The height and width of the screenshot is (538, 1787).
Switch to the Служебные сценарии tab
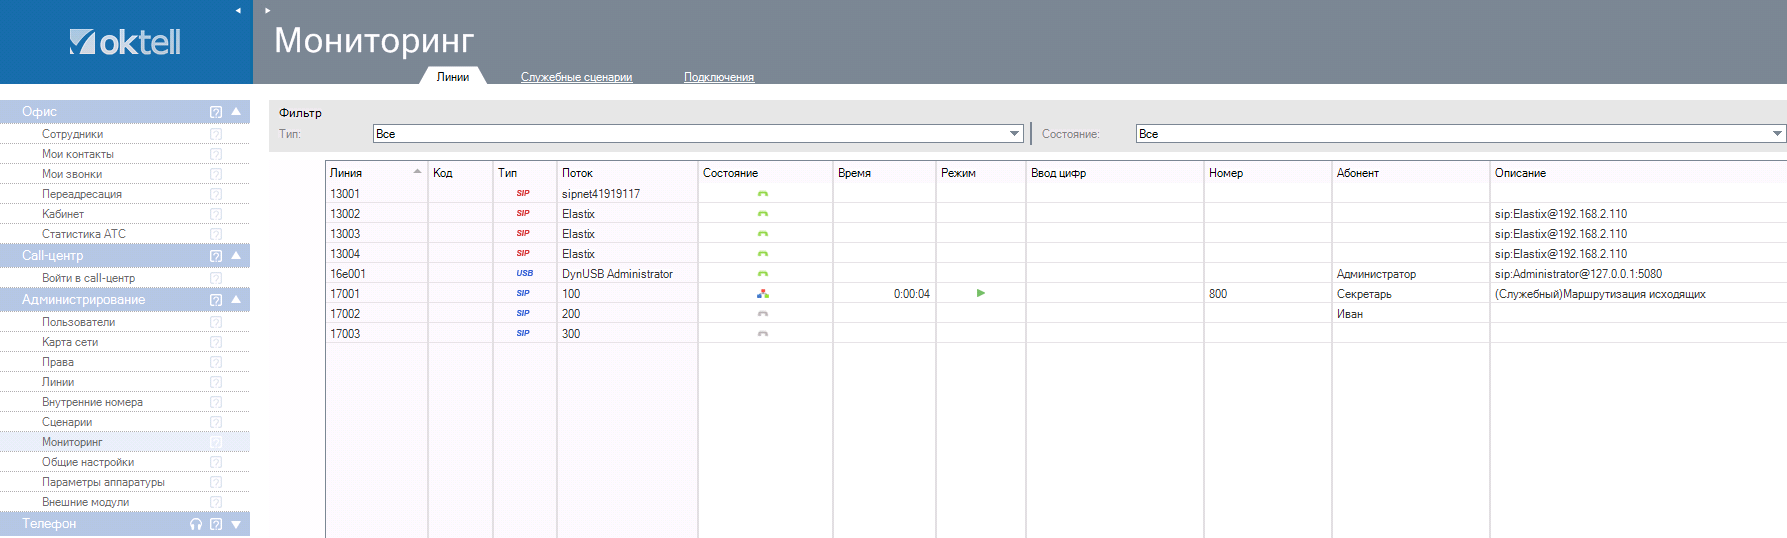(576, 77)
